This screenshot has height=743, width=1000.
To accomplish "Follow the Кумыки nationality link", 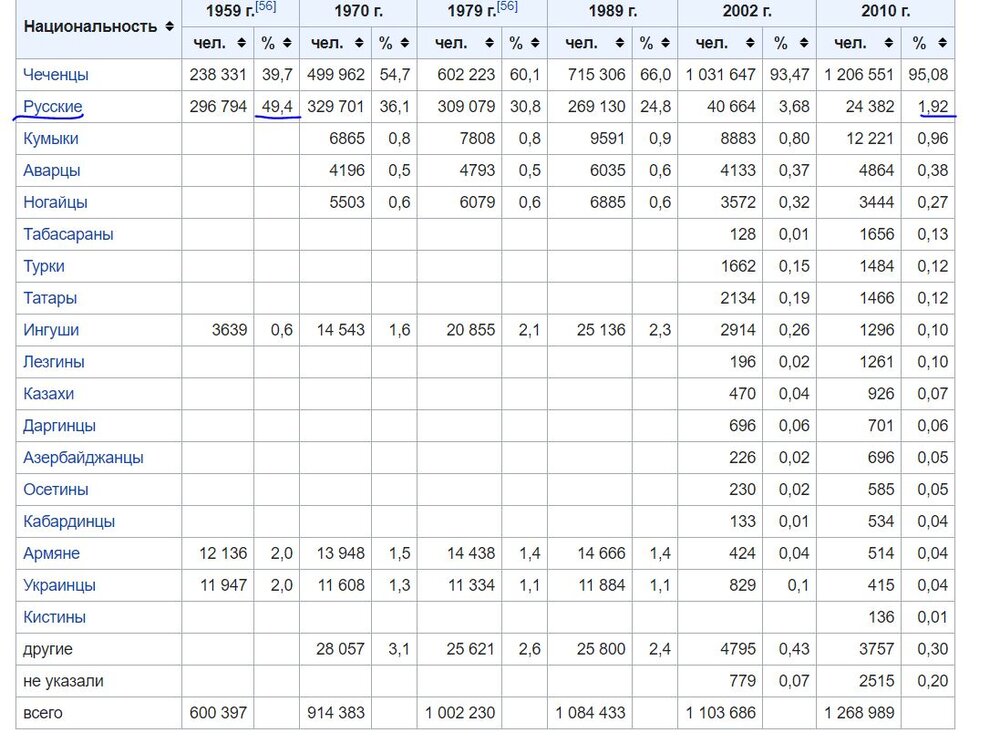I will click(51, 139).
